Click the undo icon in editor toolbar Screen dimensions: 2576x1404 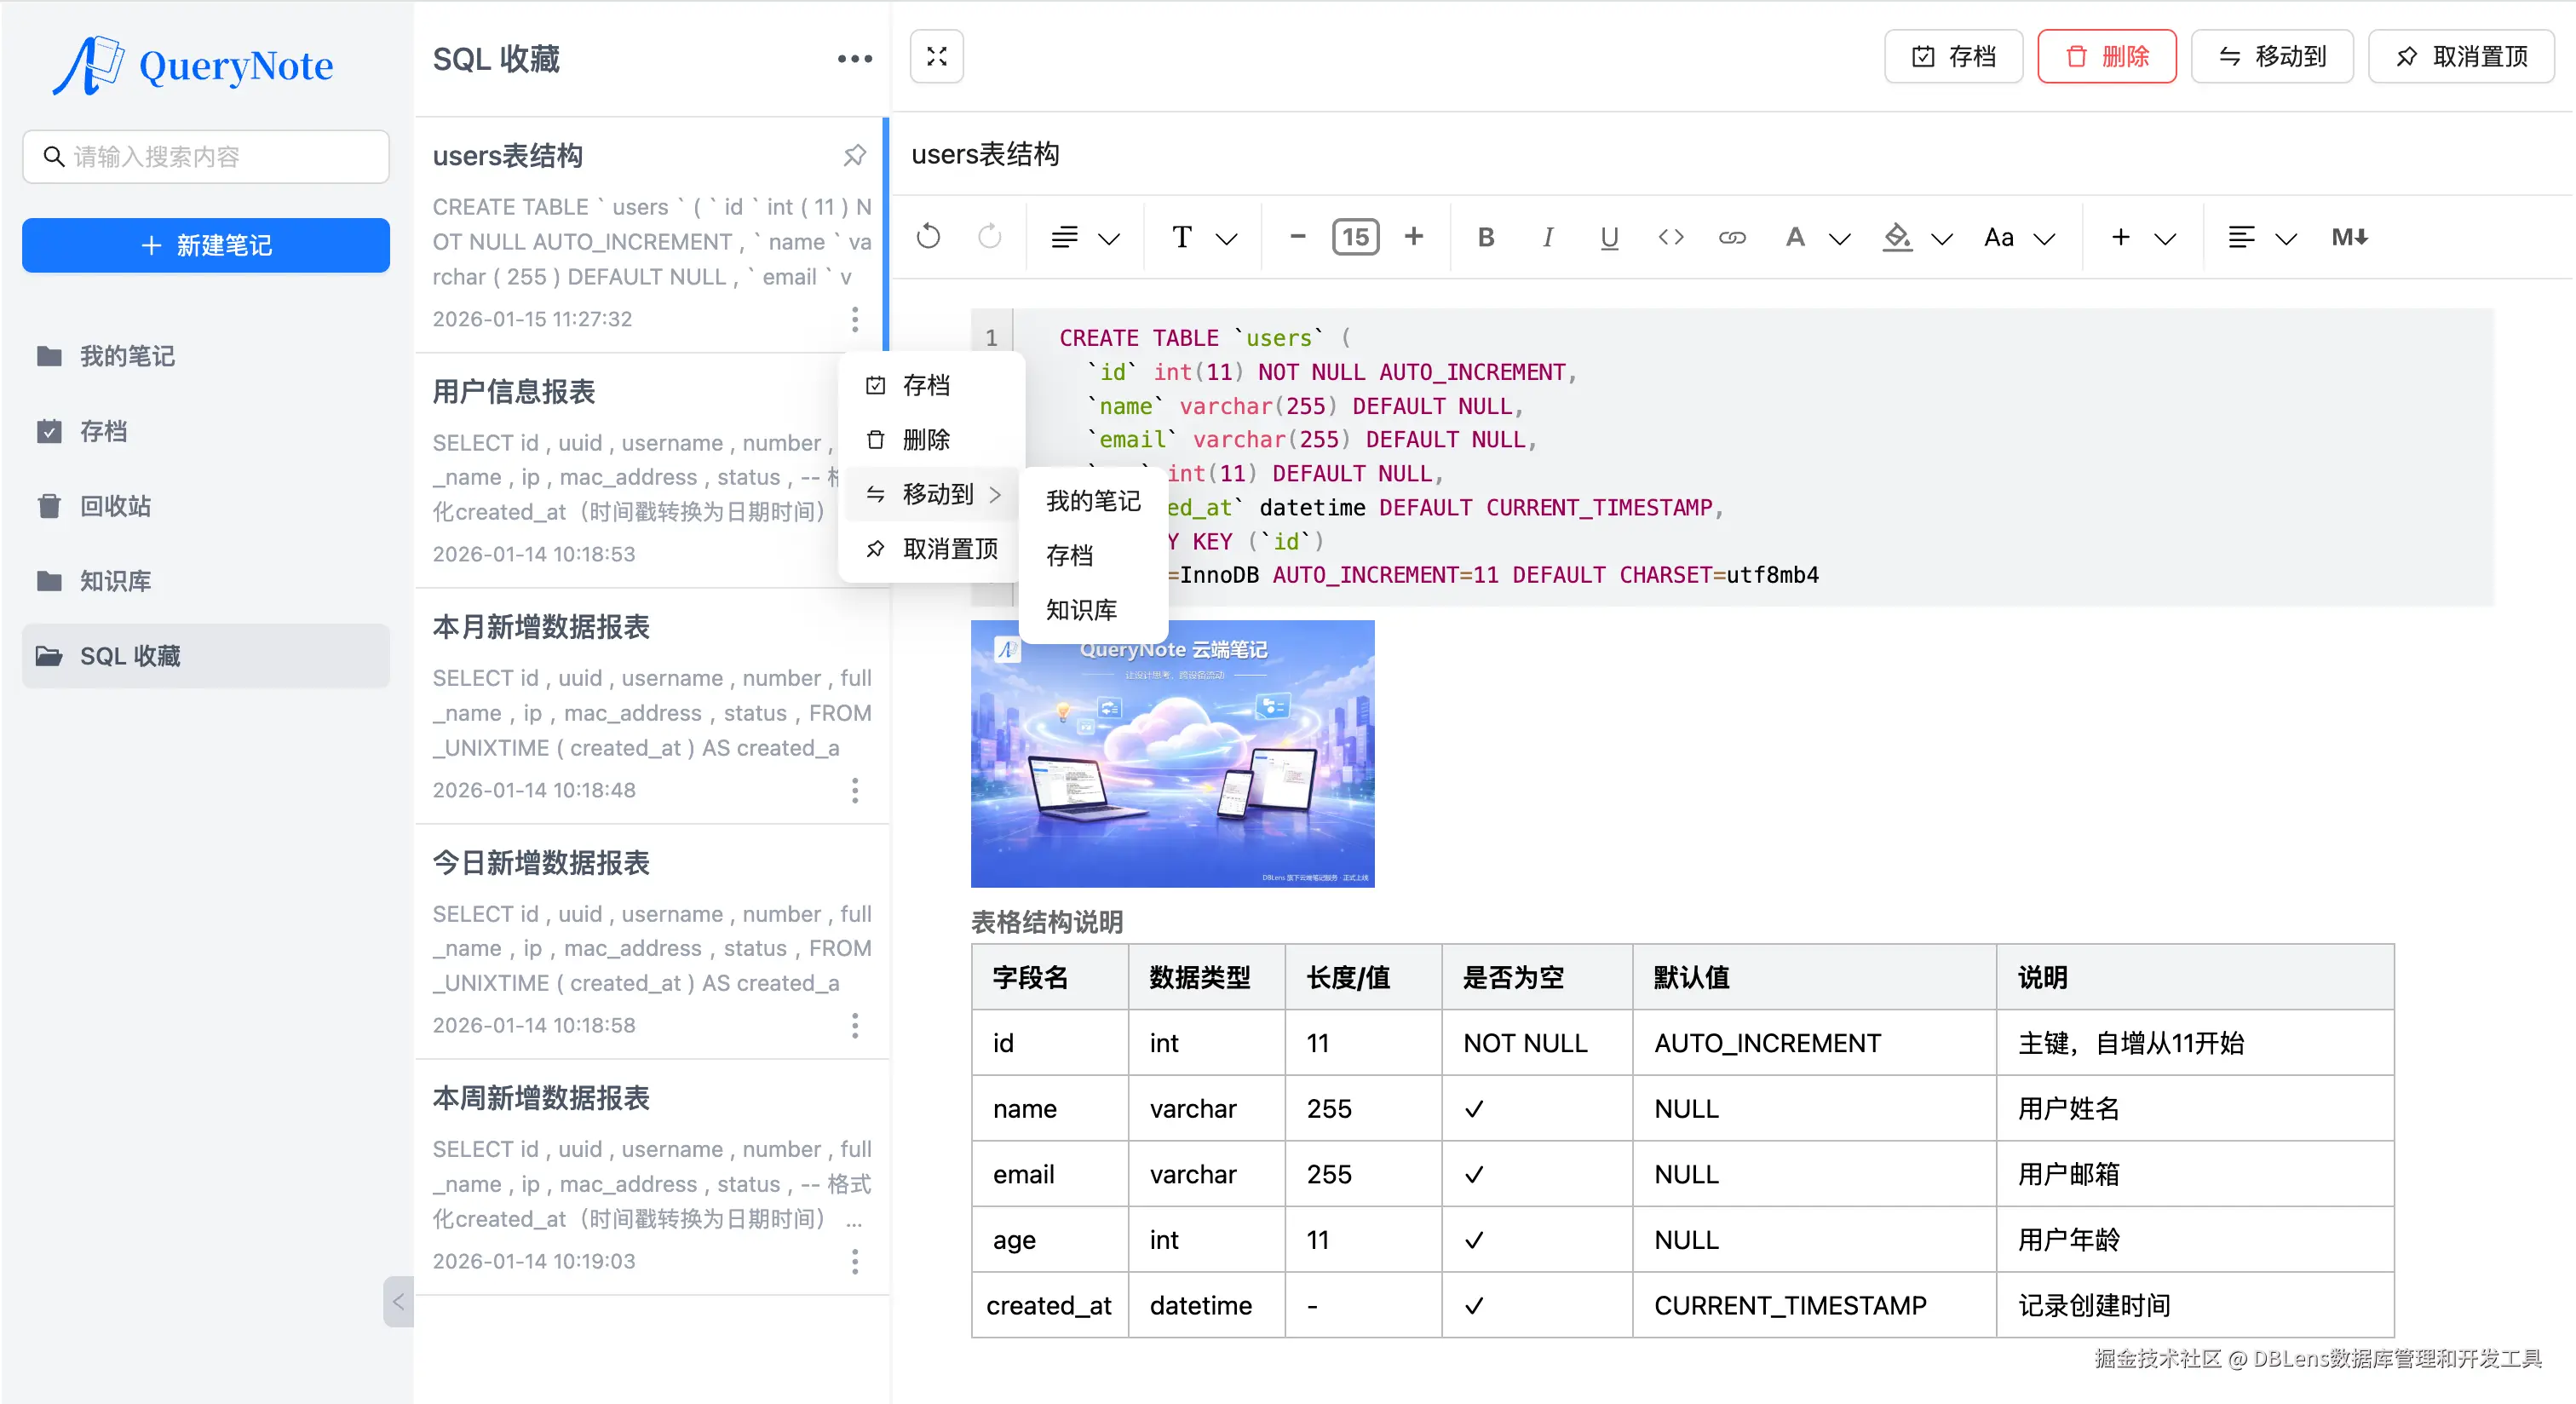pos(928,237)
